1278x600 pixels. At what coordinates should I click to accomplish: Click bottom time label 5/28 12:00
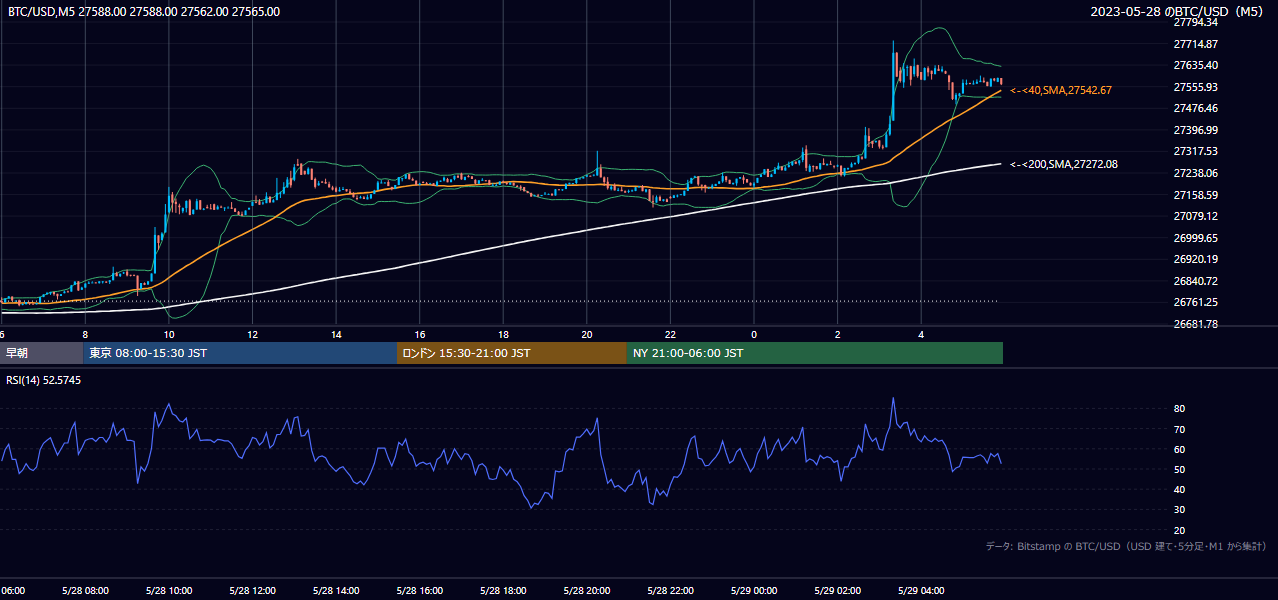tap(252, 591)
